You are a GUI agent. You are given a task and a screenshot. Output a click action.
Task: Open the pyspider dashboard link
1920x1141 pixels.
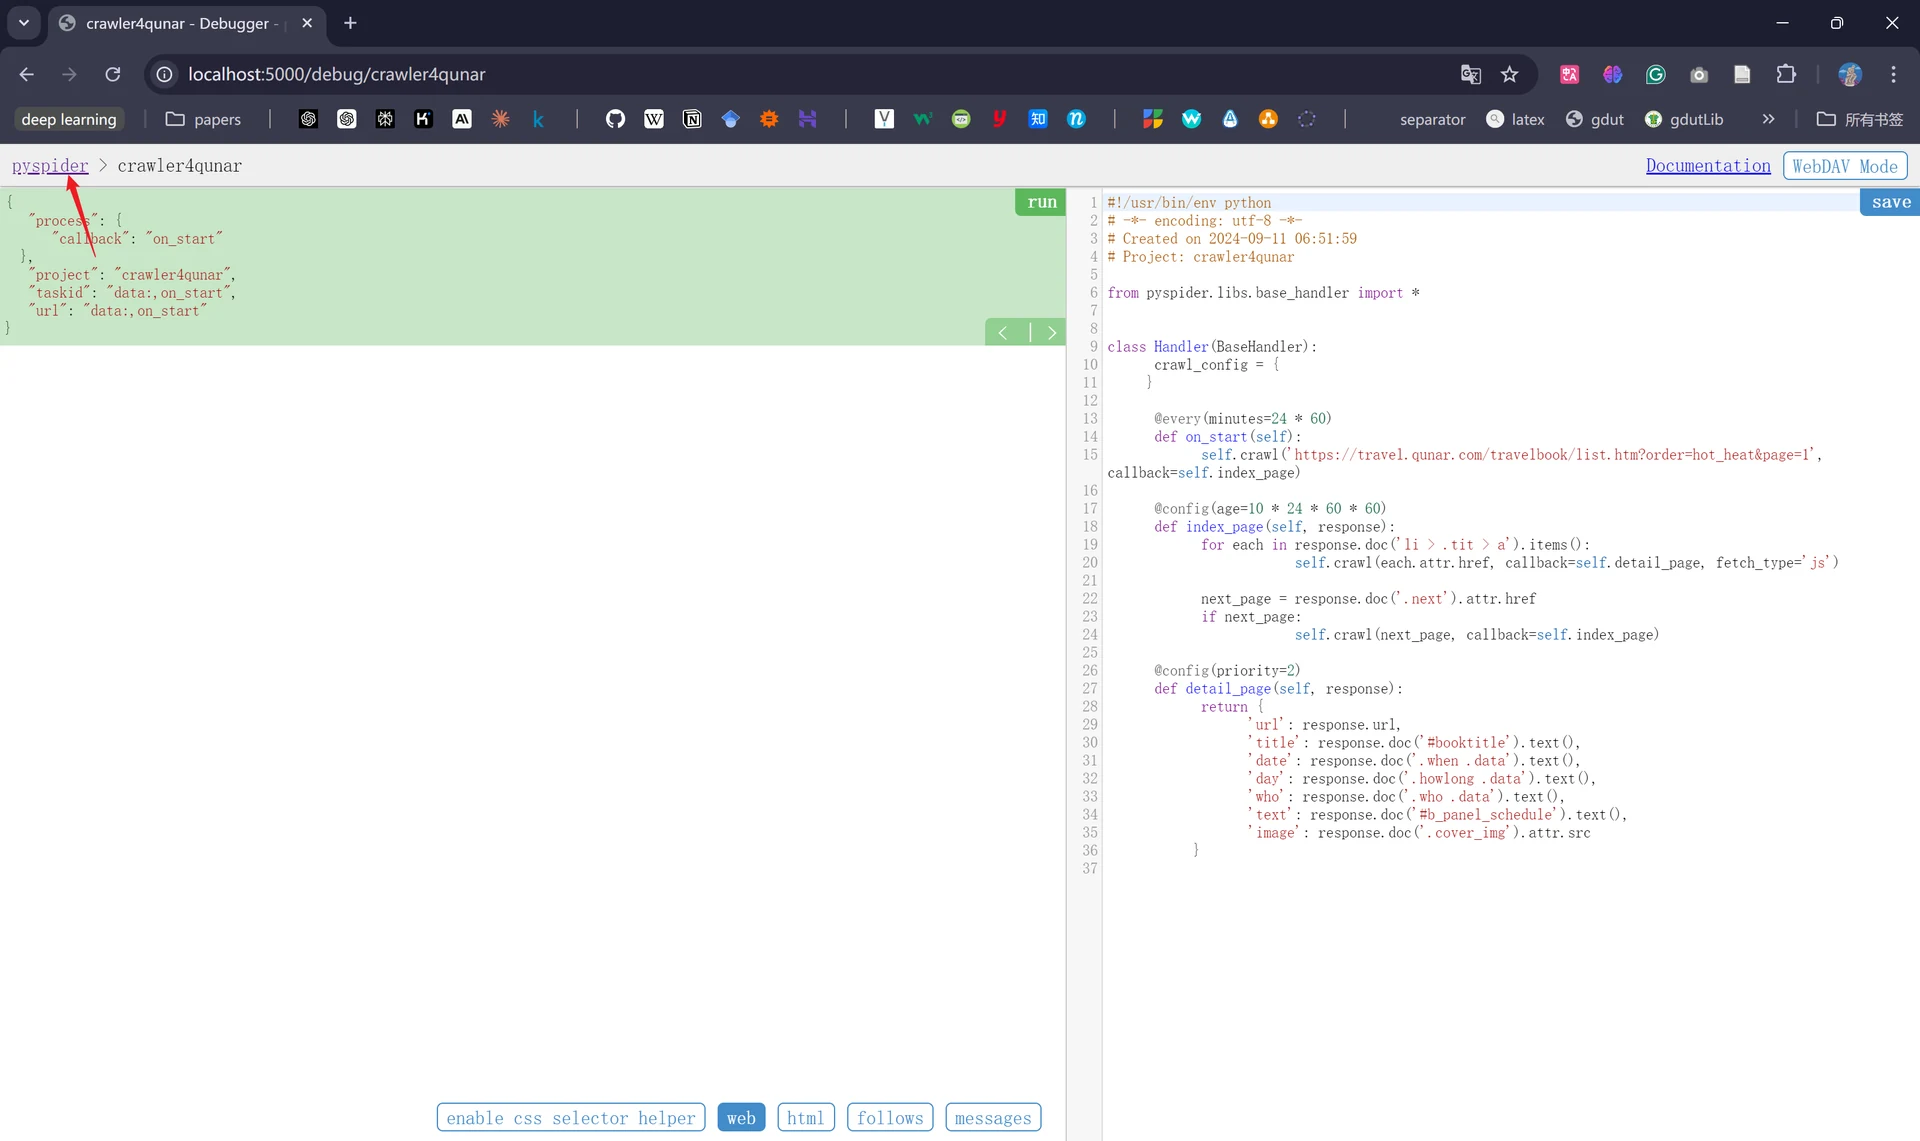pos(50,165)
